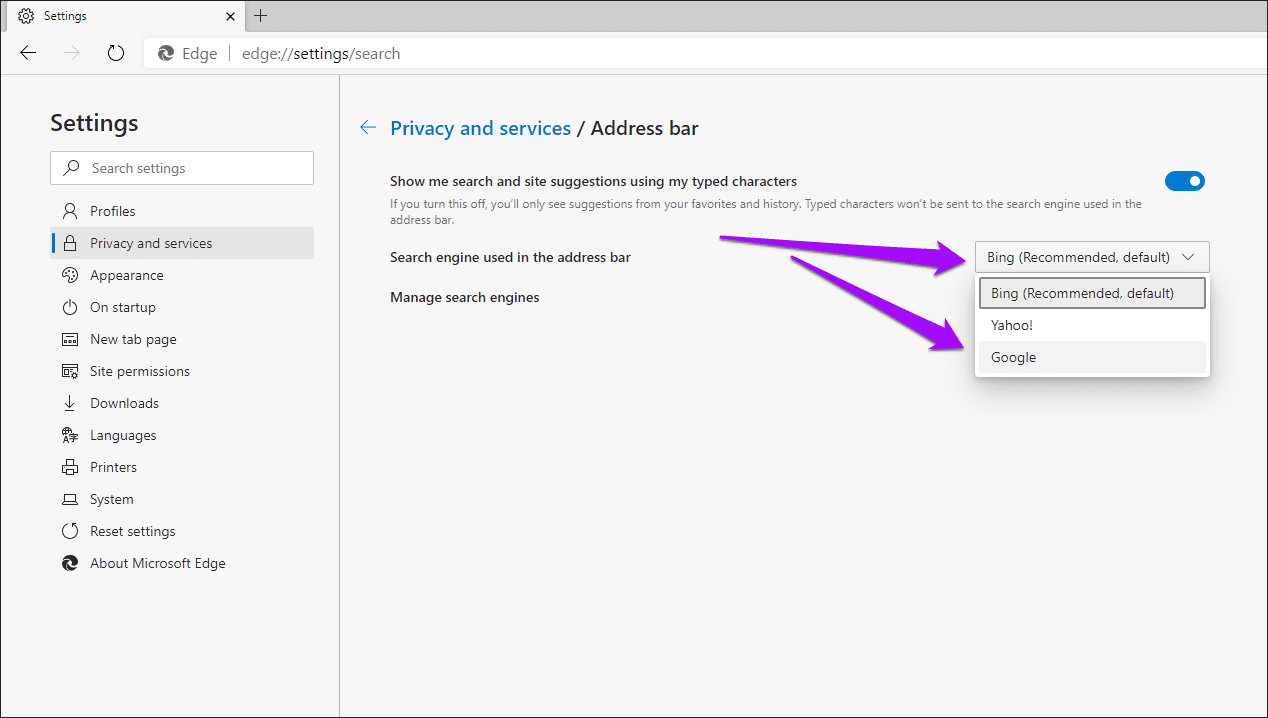1268x718 pixels.
Task: Click the Address bar breadcrumb title
Action: click(x=645, y=128)
